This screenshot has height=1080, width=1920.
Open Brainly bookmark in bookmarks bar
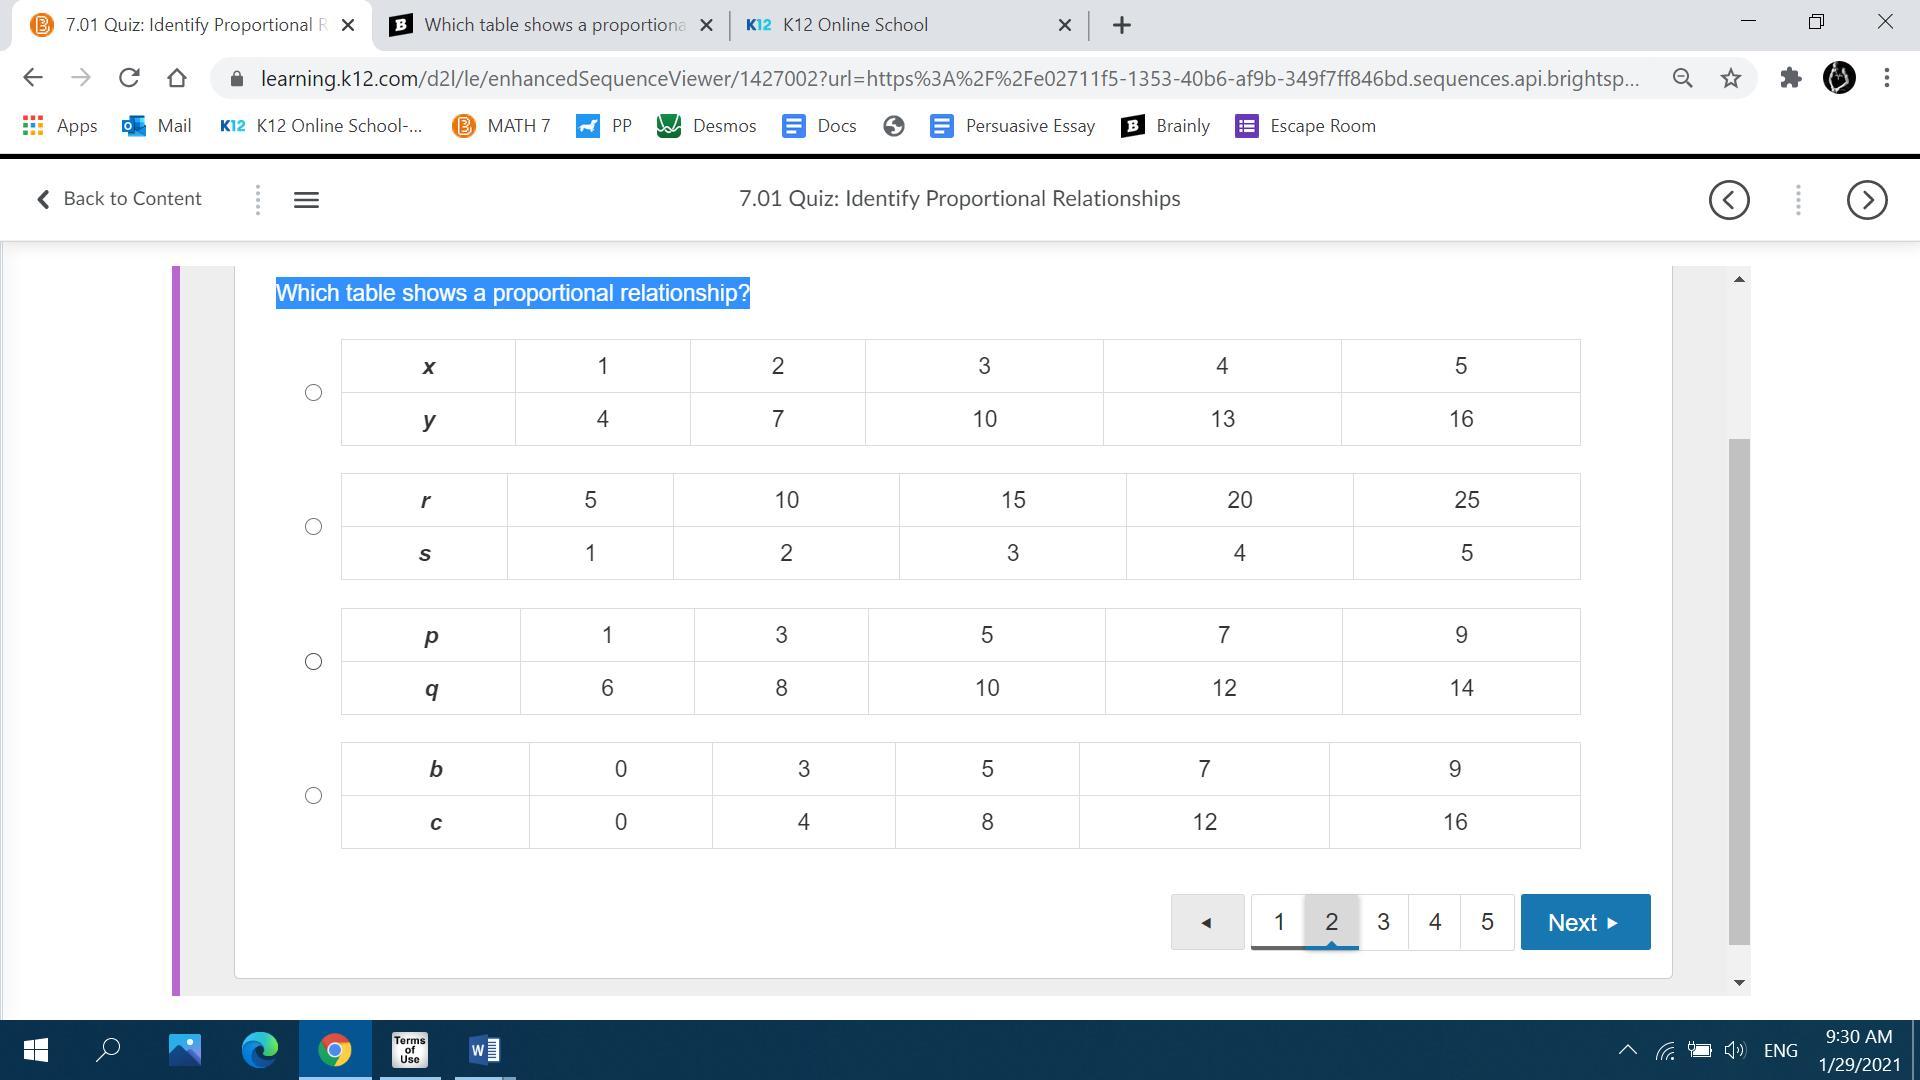click(1166, 126)
